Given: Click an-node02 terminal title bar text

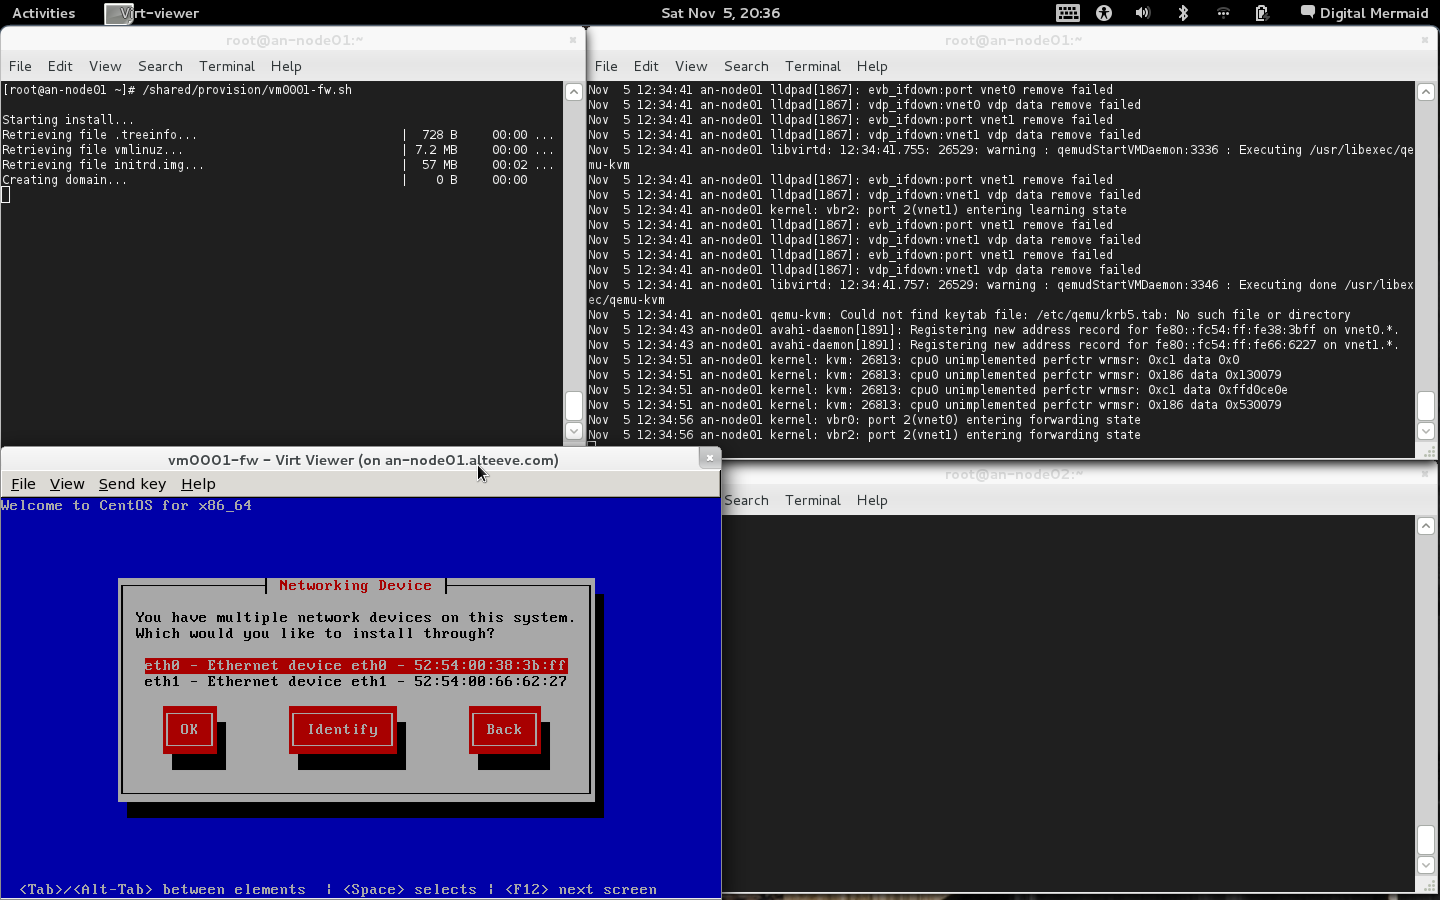Looking at the screenshot, I should (1014, 474).
